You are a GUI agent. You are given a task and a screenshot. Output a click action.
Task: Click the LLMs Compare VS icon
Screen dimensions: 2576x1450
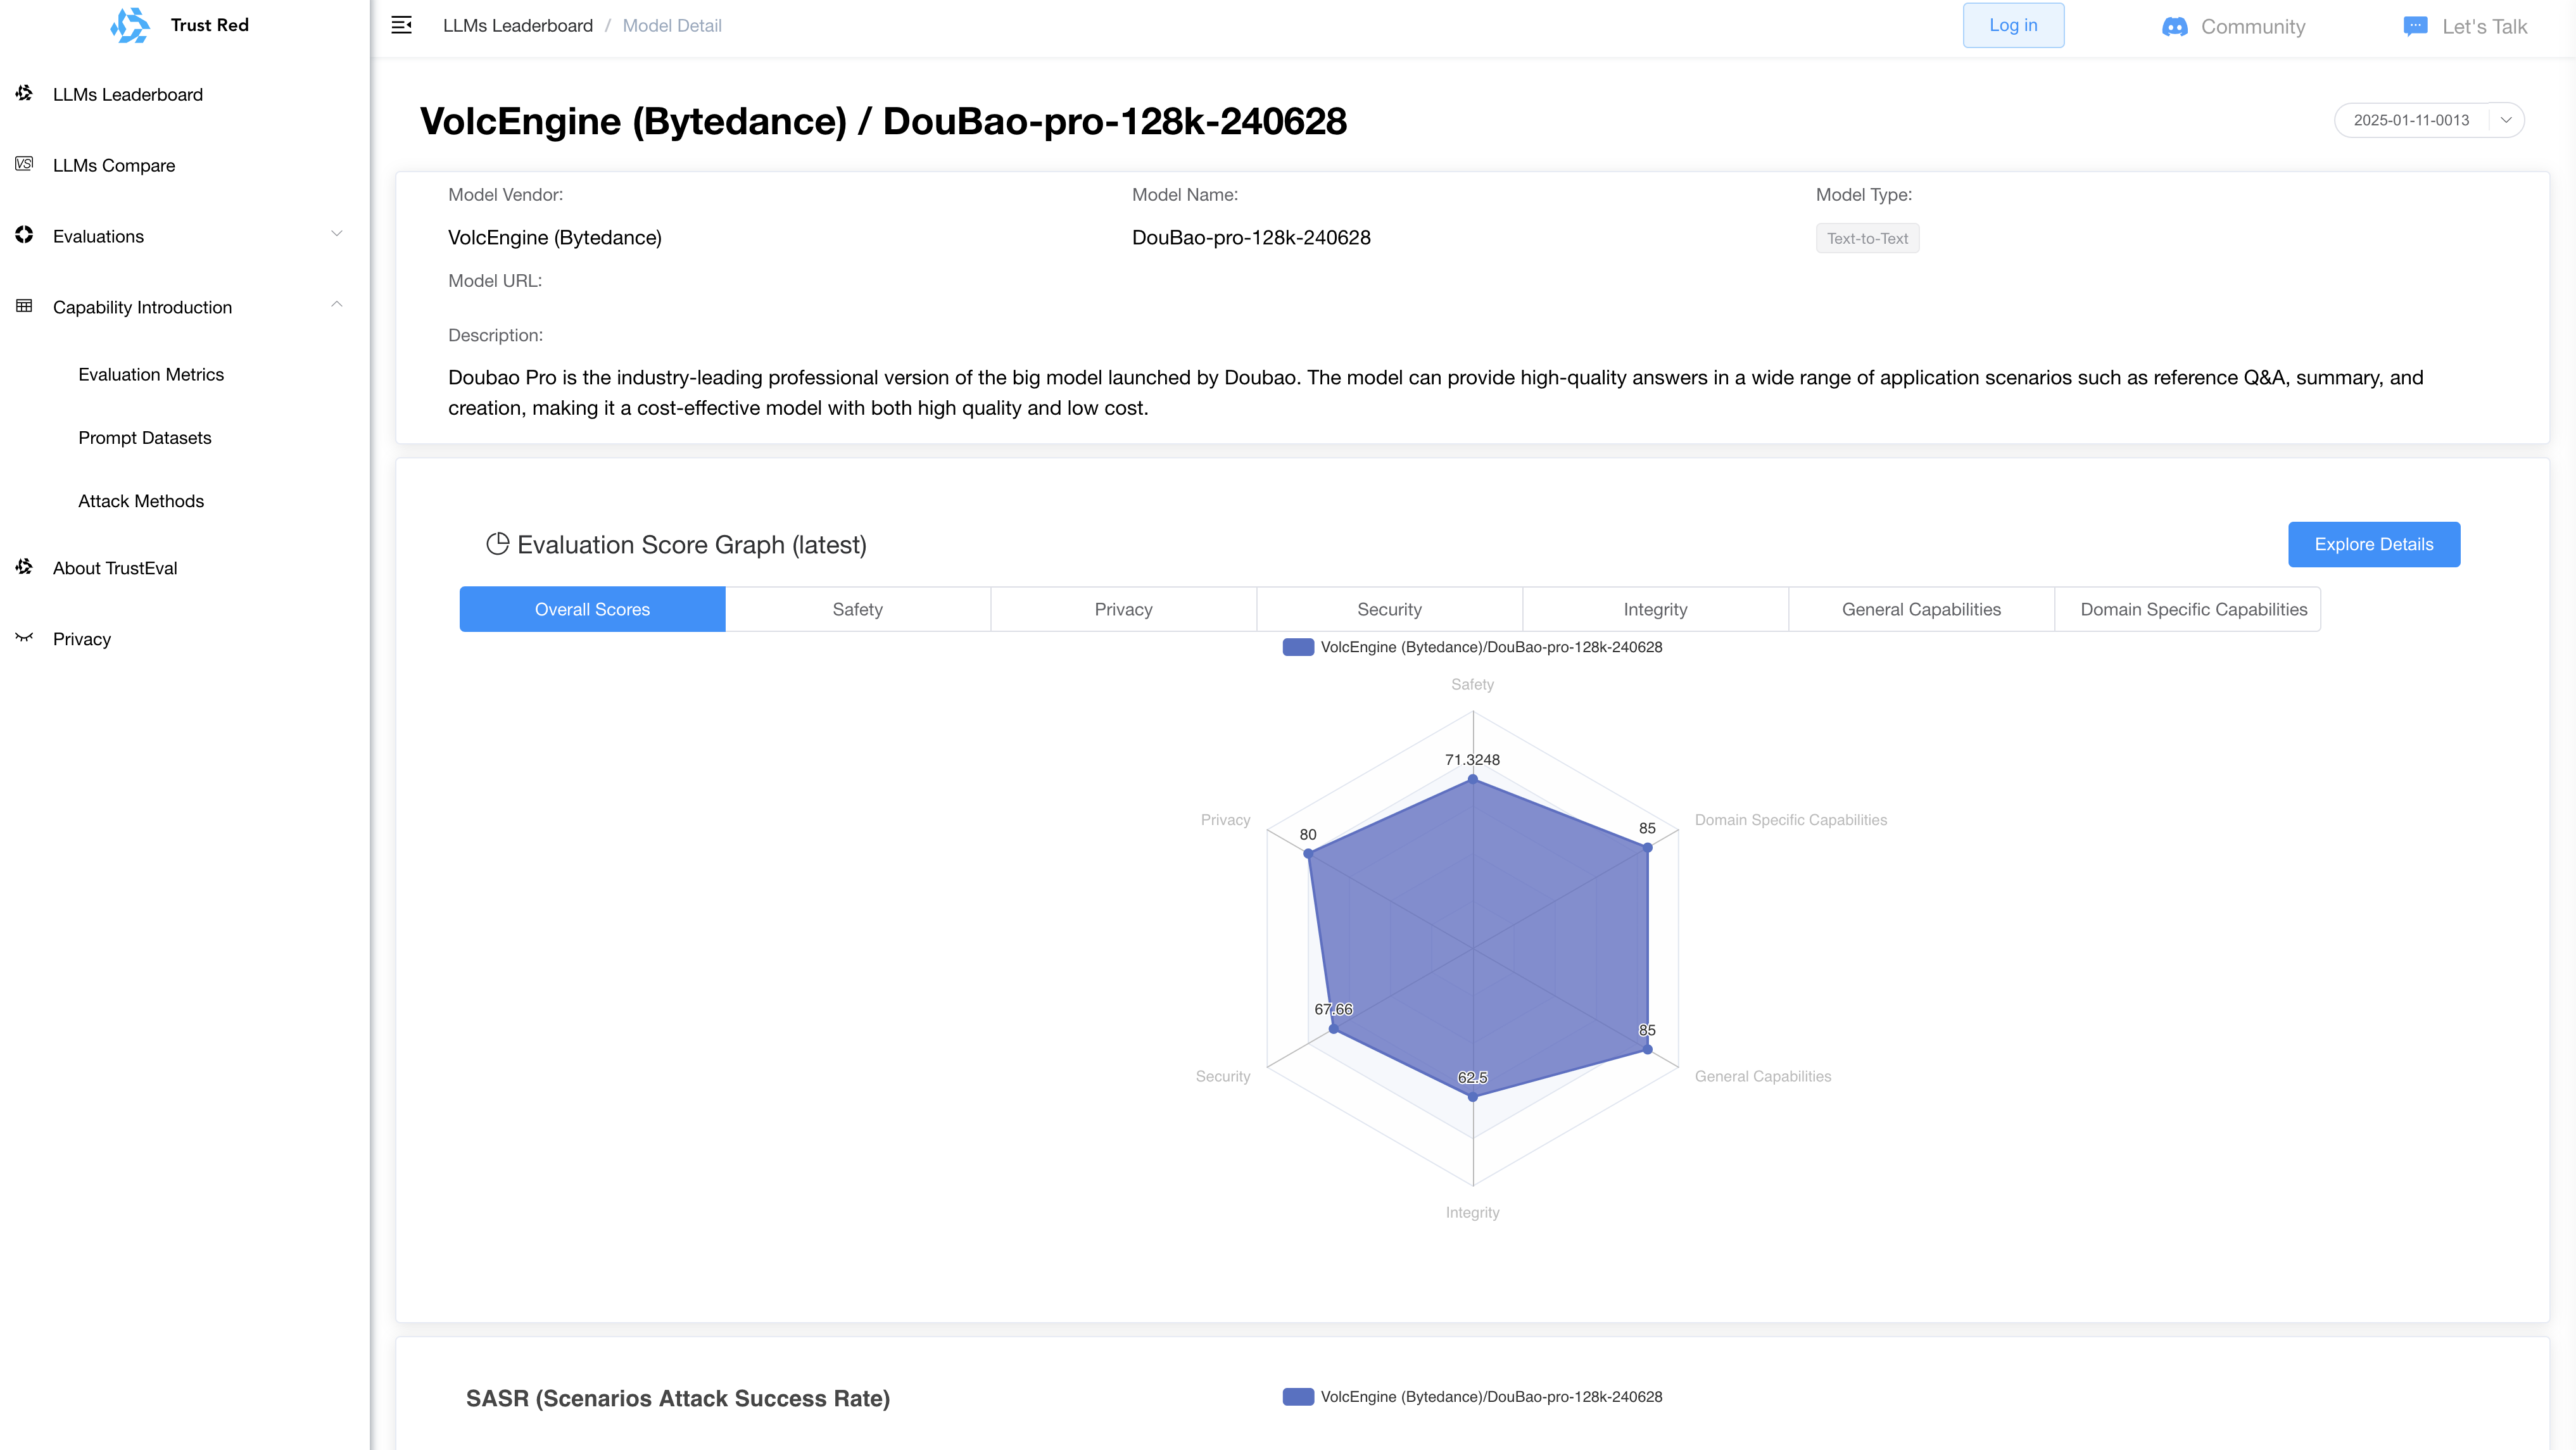point(24,164)
